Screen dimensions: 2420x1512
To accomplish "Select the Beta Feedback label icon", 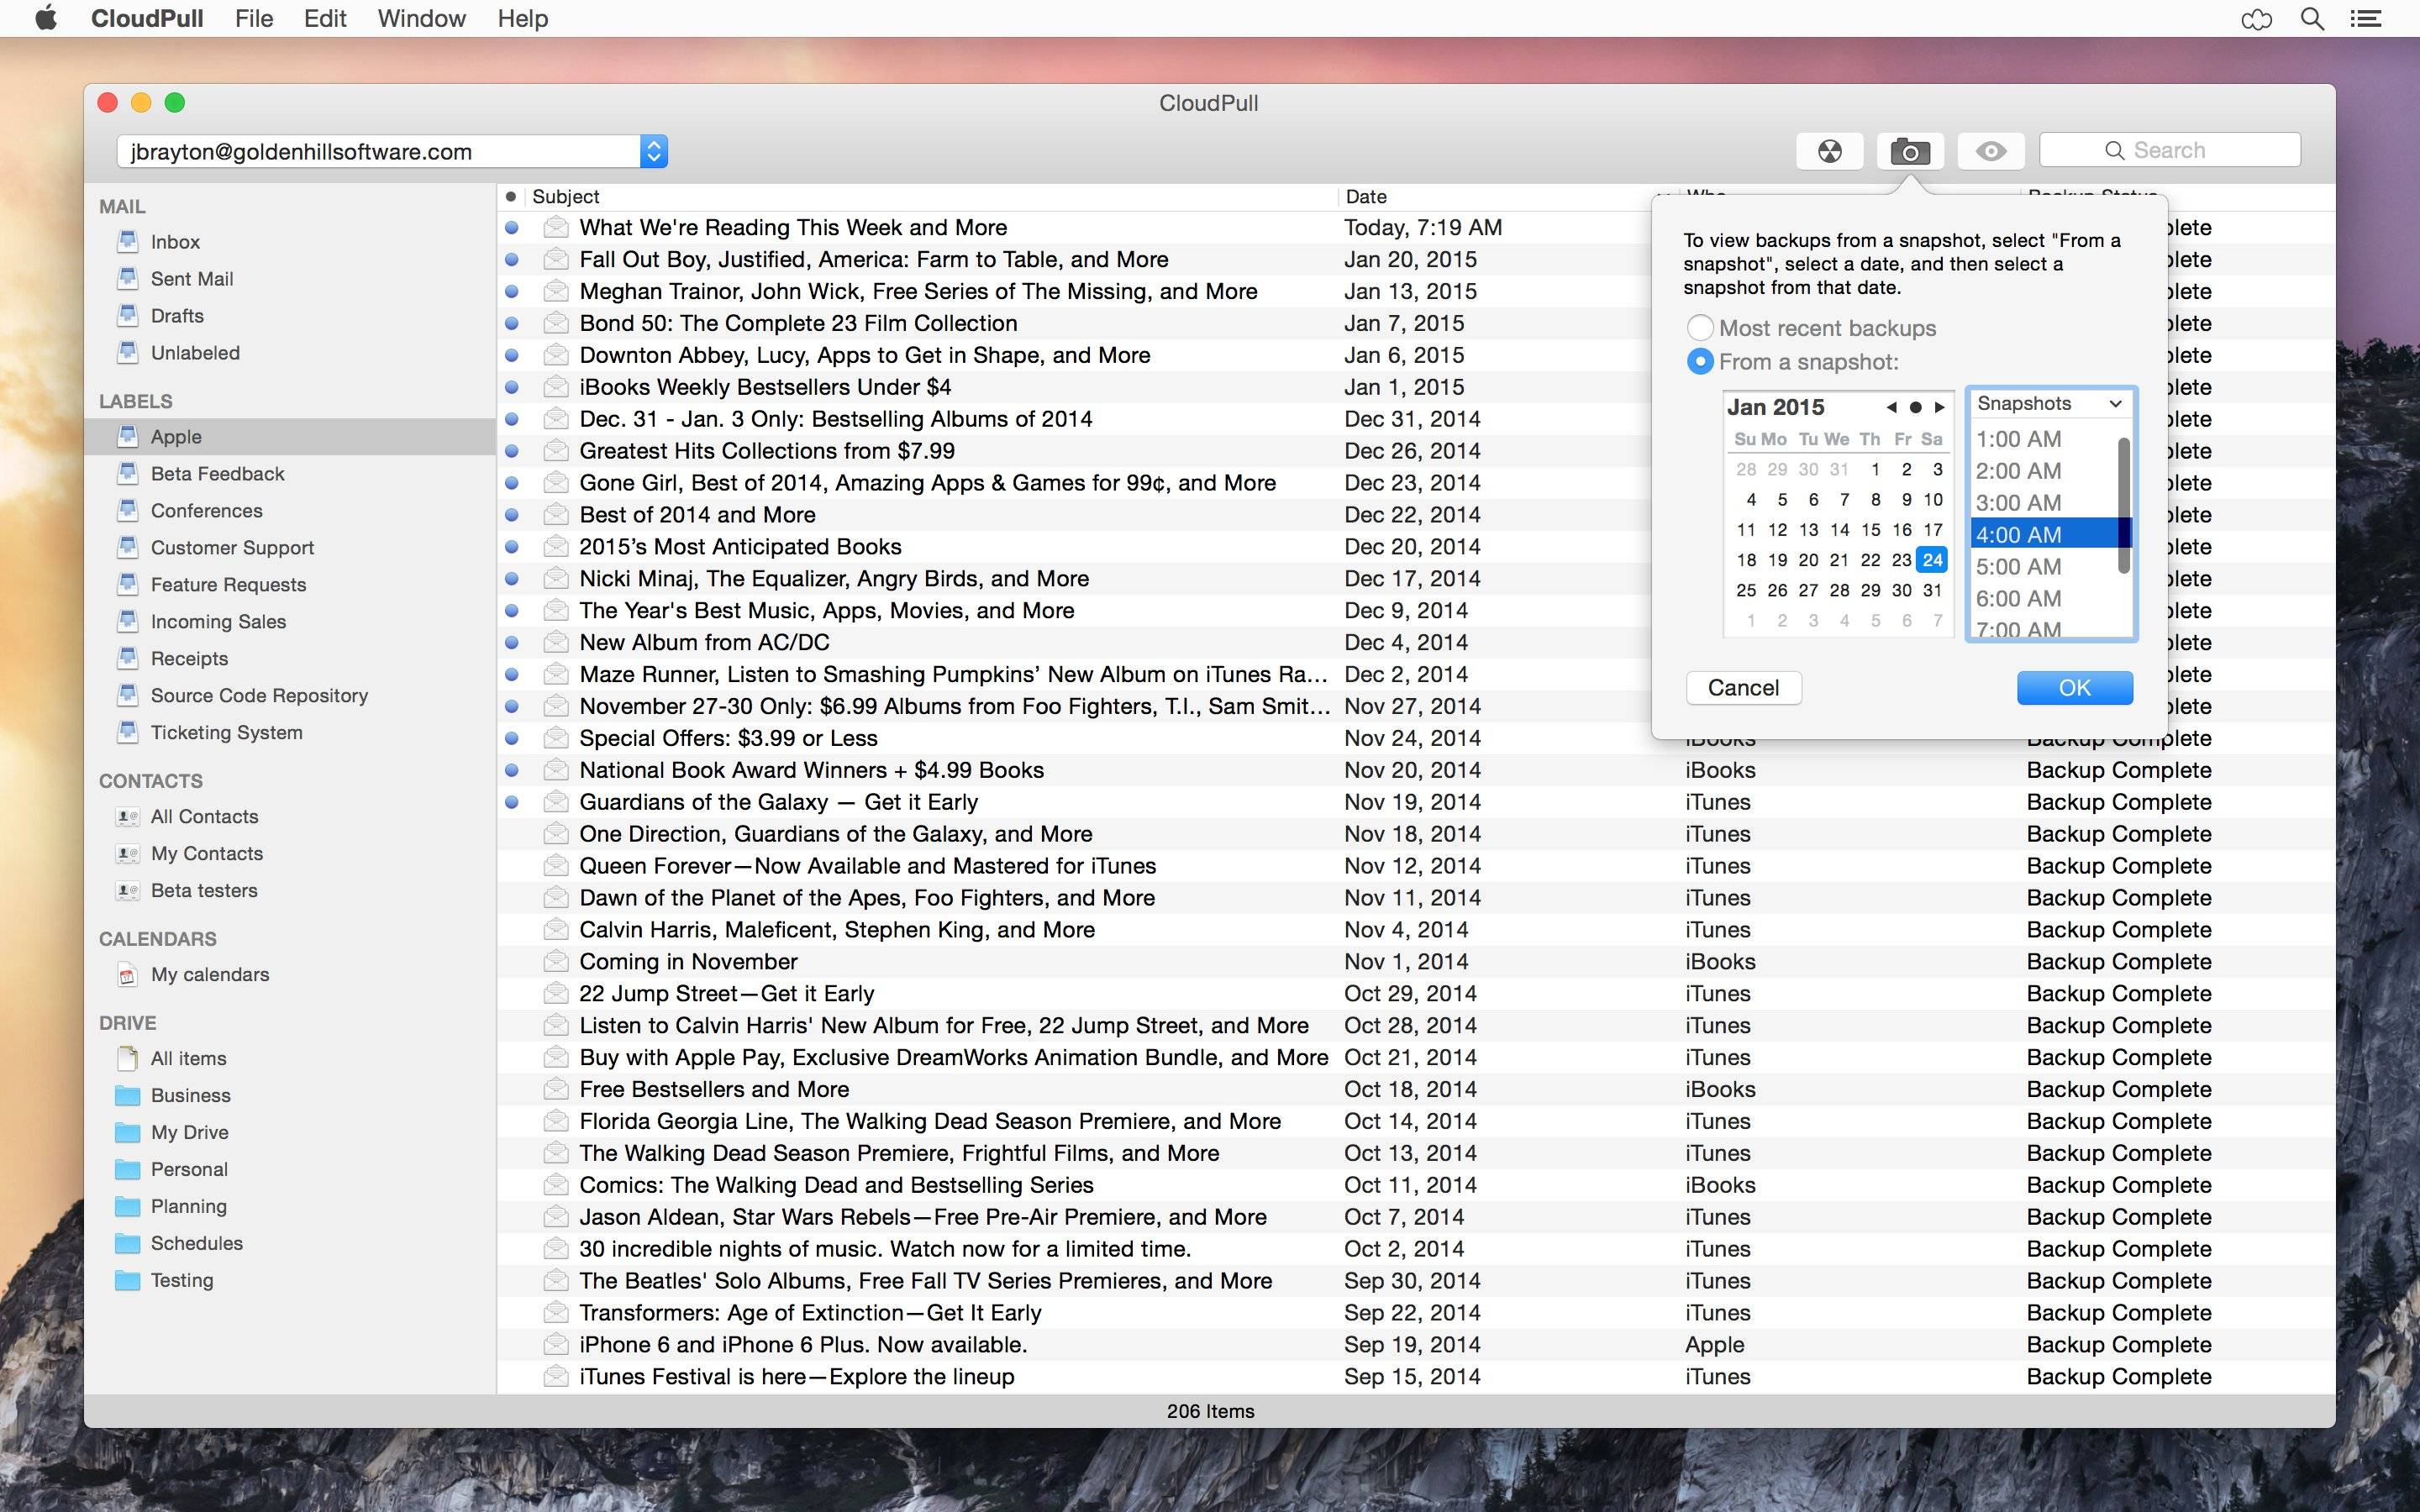I will (127, 473).
